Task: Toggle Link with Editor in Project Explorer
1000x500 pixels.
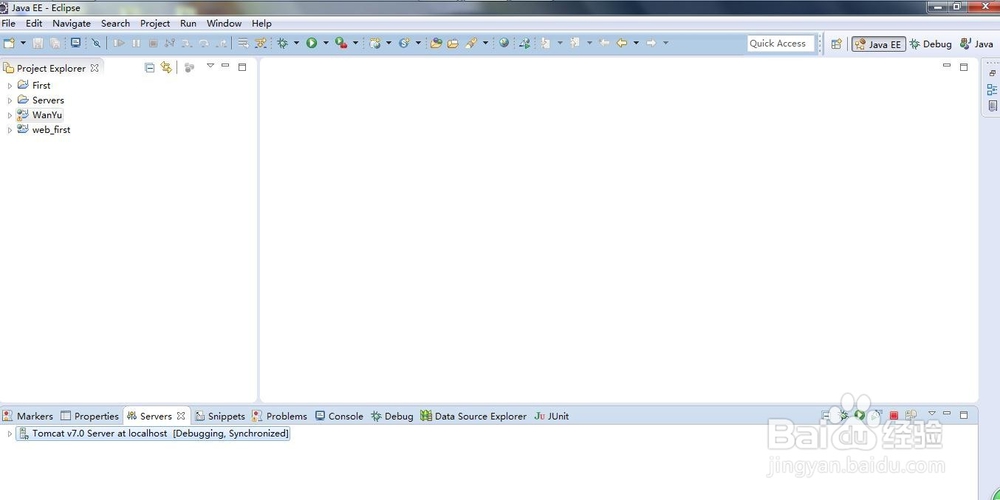Action: [166, 68]
